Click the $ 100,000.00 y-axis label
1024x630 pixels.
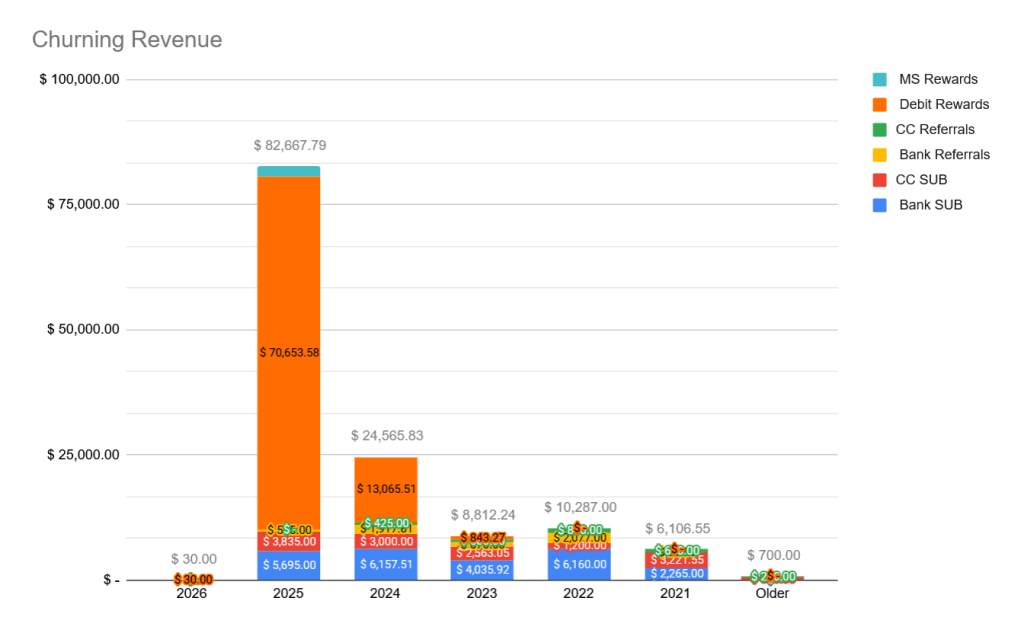(80, 80)
